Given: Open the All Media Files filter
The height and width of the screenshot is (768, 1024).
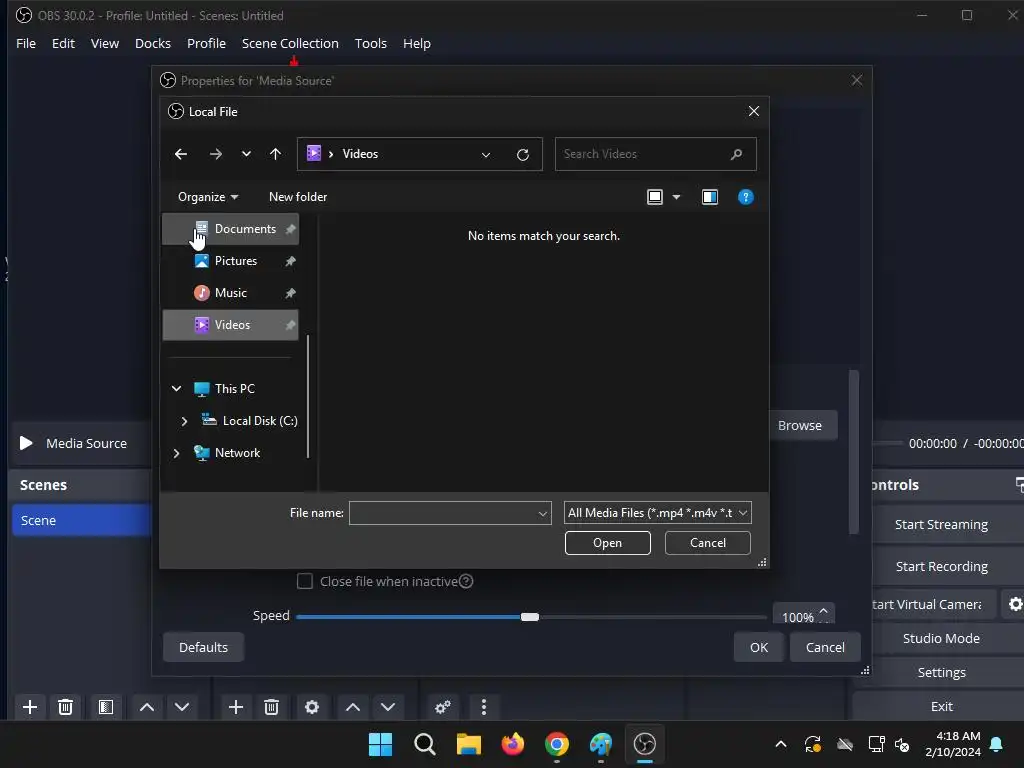Looking at the screenshot, I should pos(658,513).
